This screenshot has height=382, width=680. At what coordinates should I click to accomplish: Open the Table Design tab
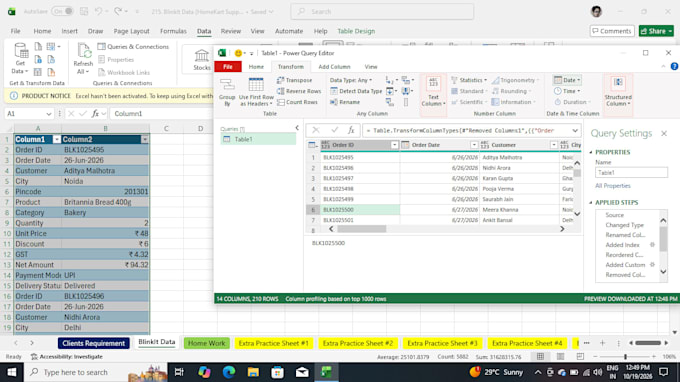point(356,31)
